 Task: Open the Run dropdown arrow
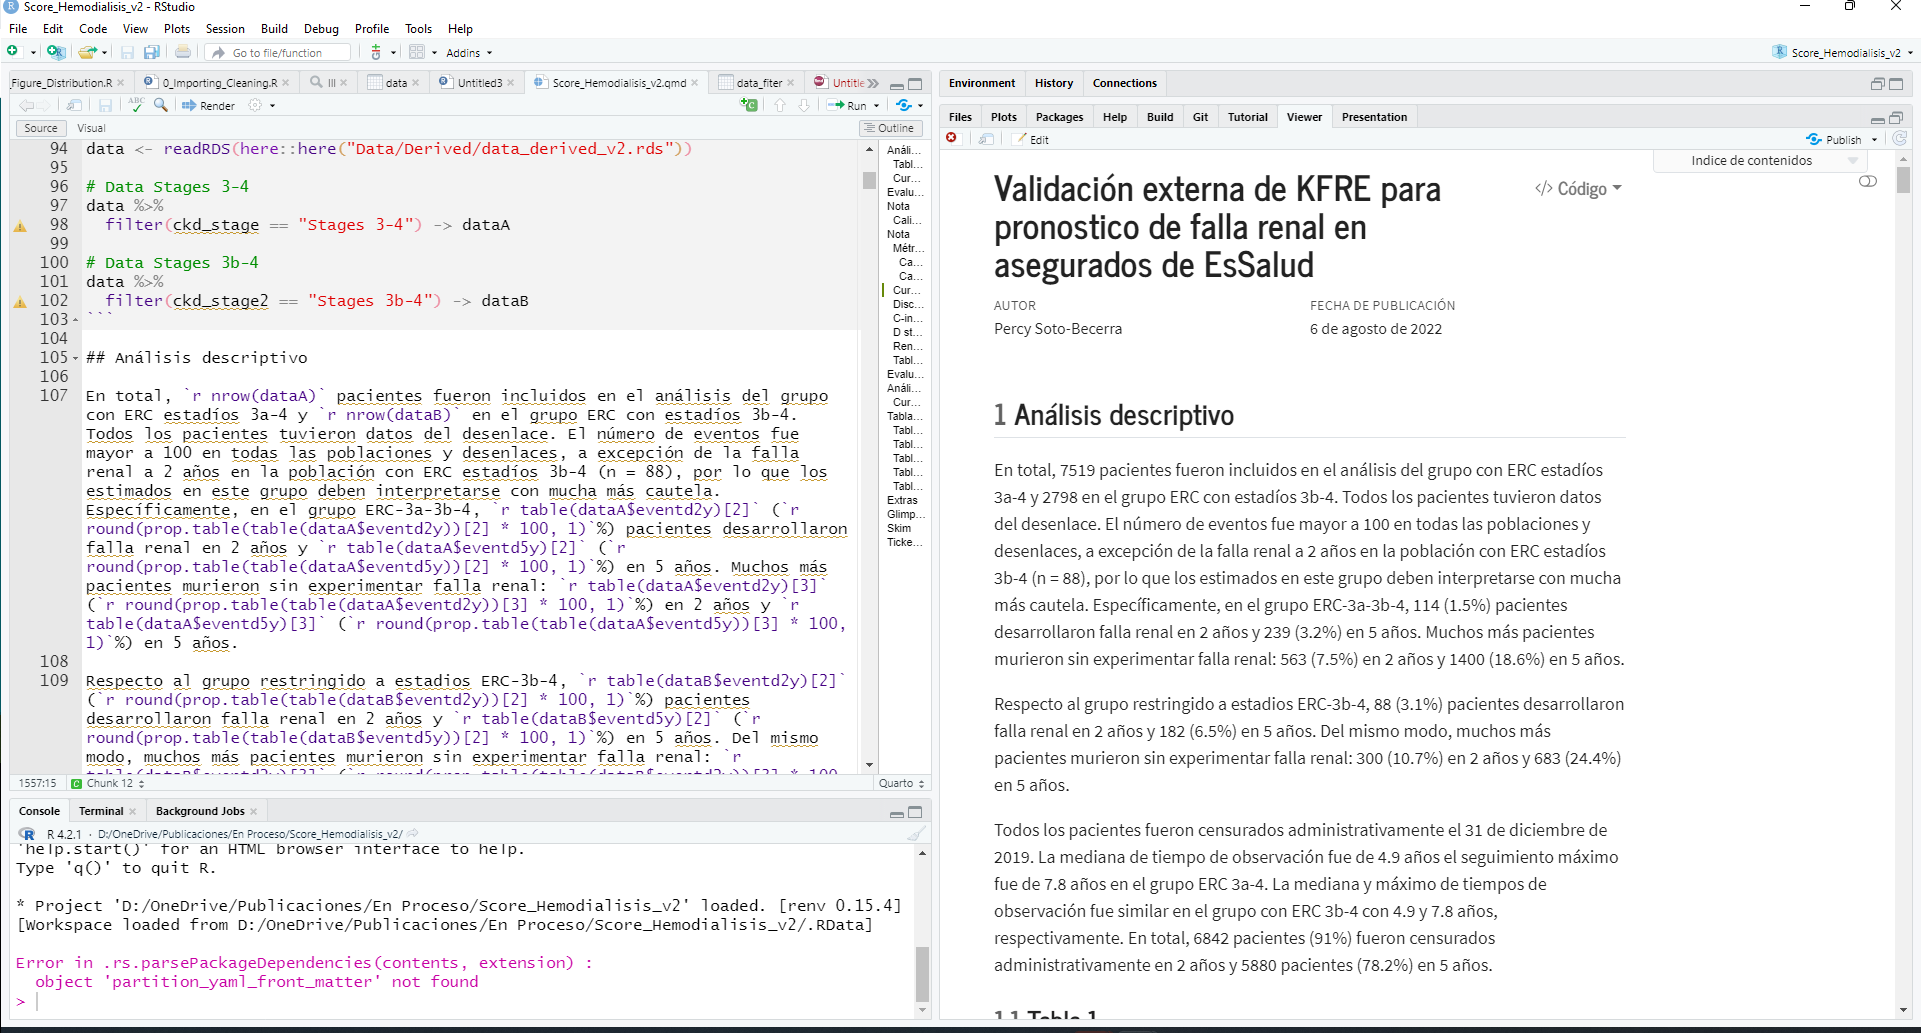pyautogui.click(x=877, y=106)
